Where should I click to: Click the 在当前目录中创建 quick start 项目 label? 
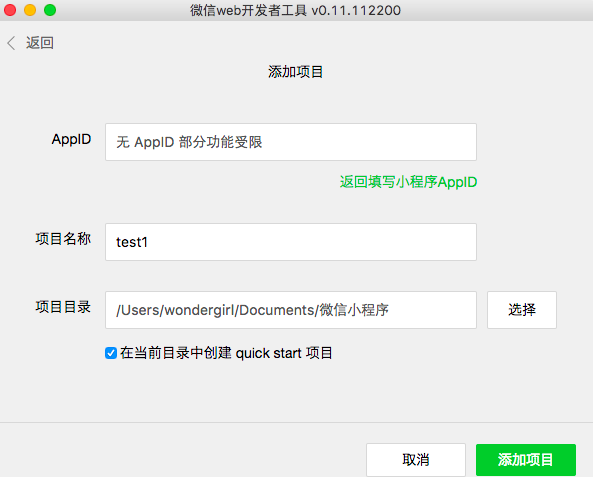tap(226, 353)
